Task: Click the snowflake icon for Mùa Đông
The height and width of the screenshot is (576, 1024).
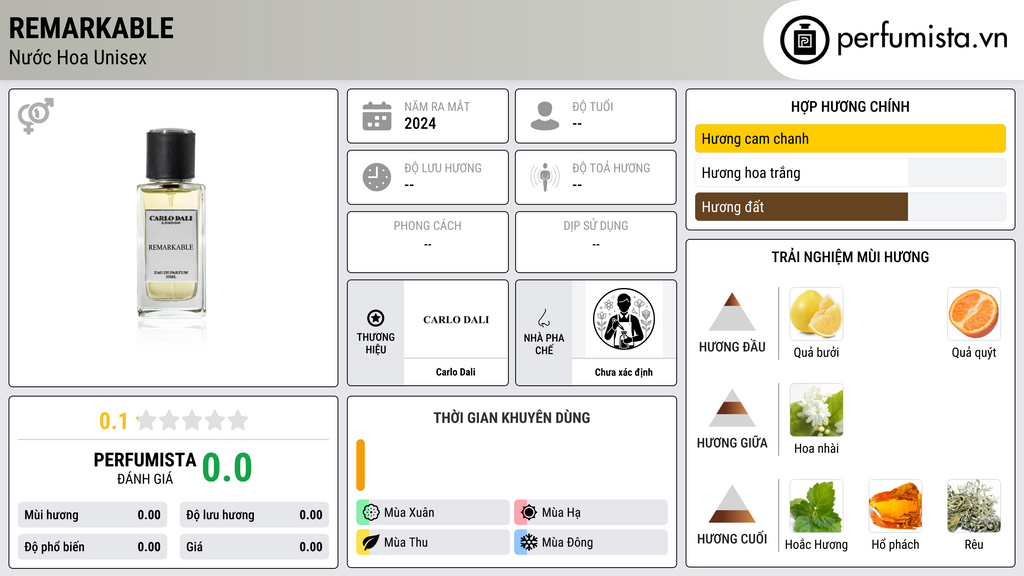Action: coord(529,542)
